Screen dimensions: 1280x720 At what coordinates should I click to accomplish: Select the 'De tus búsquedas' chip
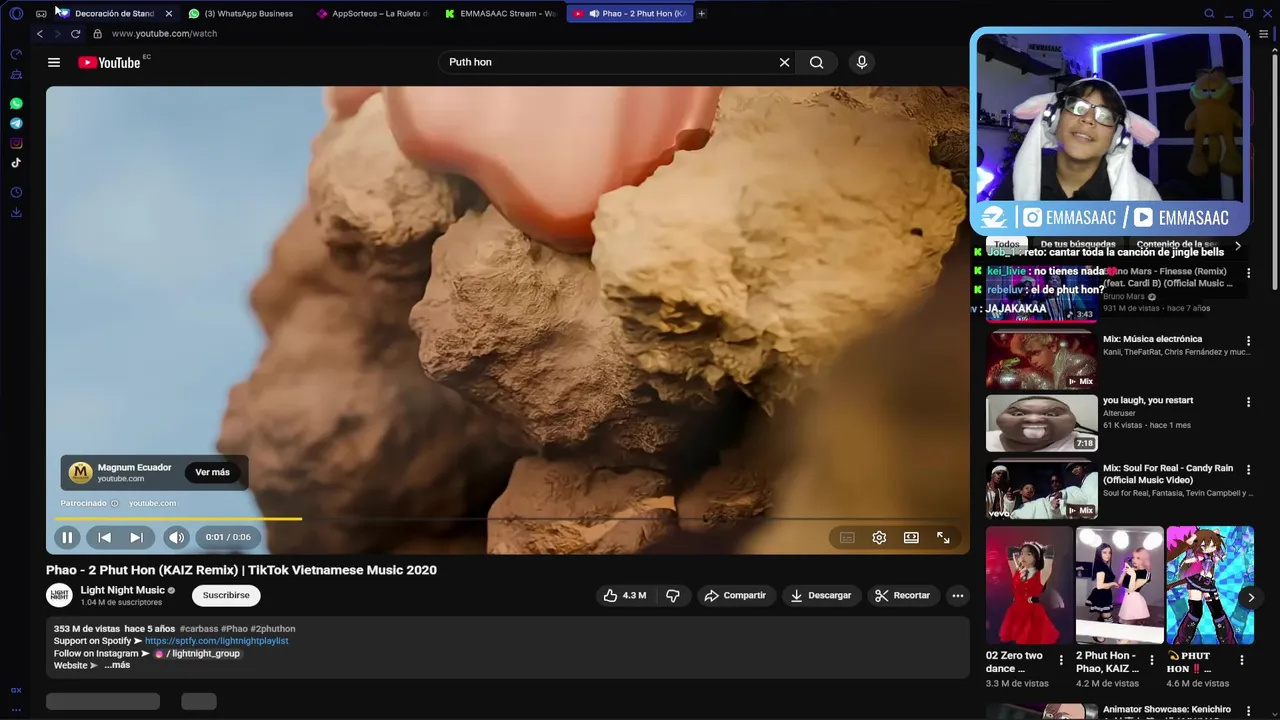(x=1078, y=244)
